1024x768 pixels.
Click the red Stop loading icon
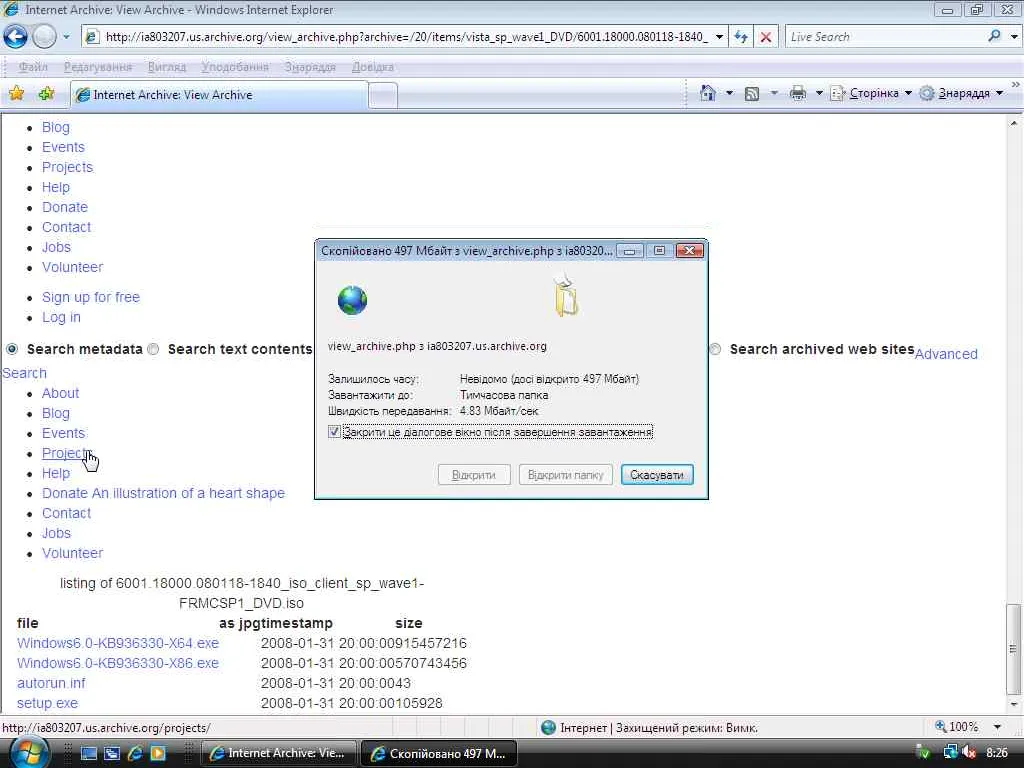click(x=766, y=37)
